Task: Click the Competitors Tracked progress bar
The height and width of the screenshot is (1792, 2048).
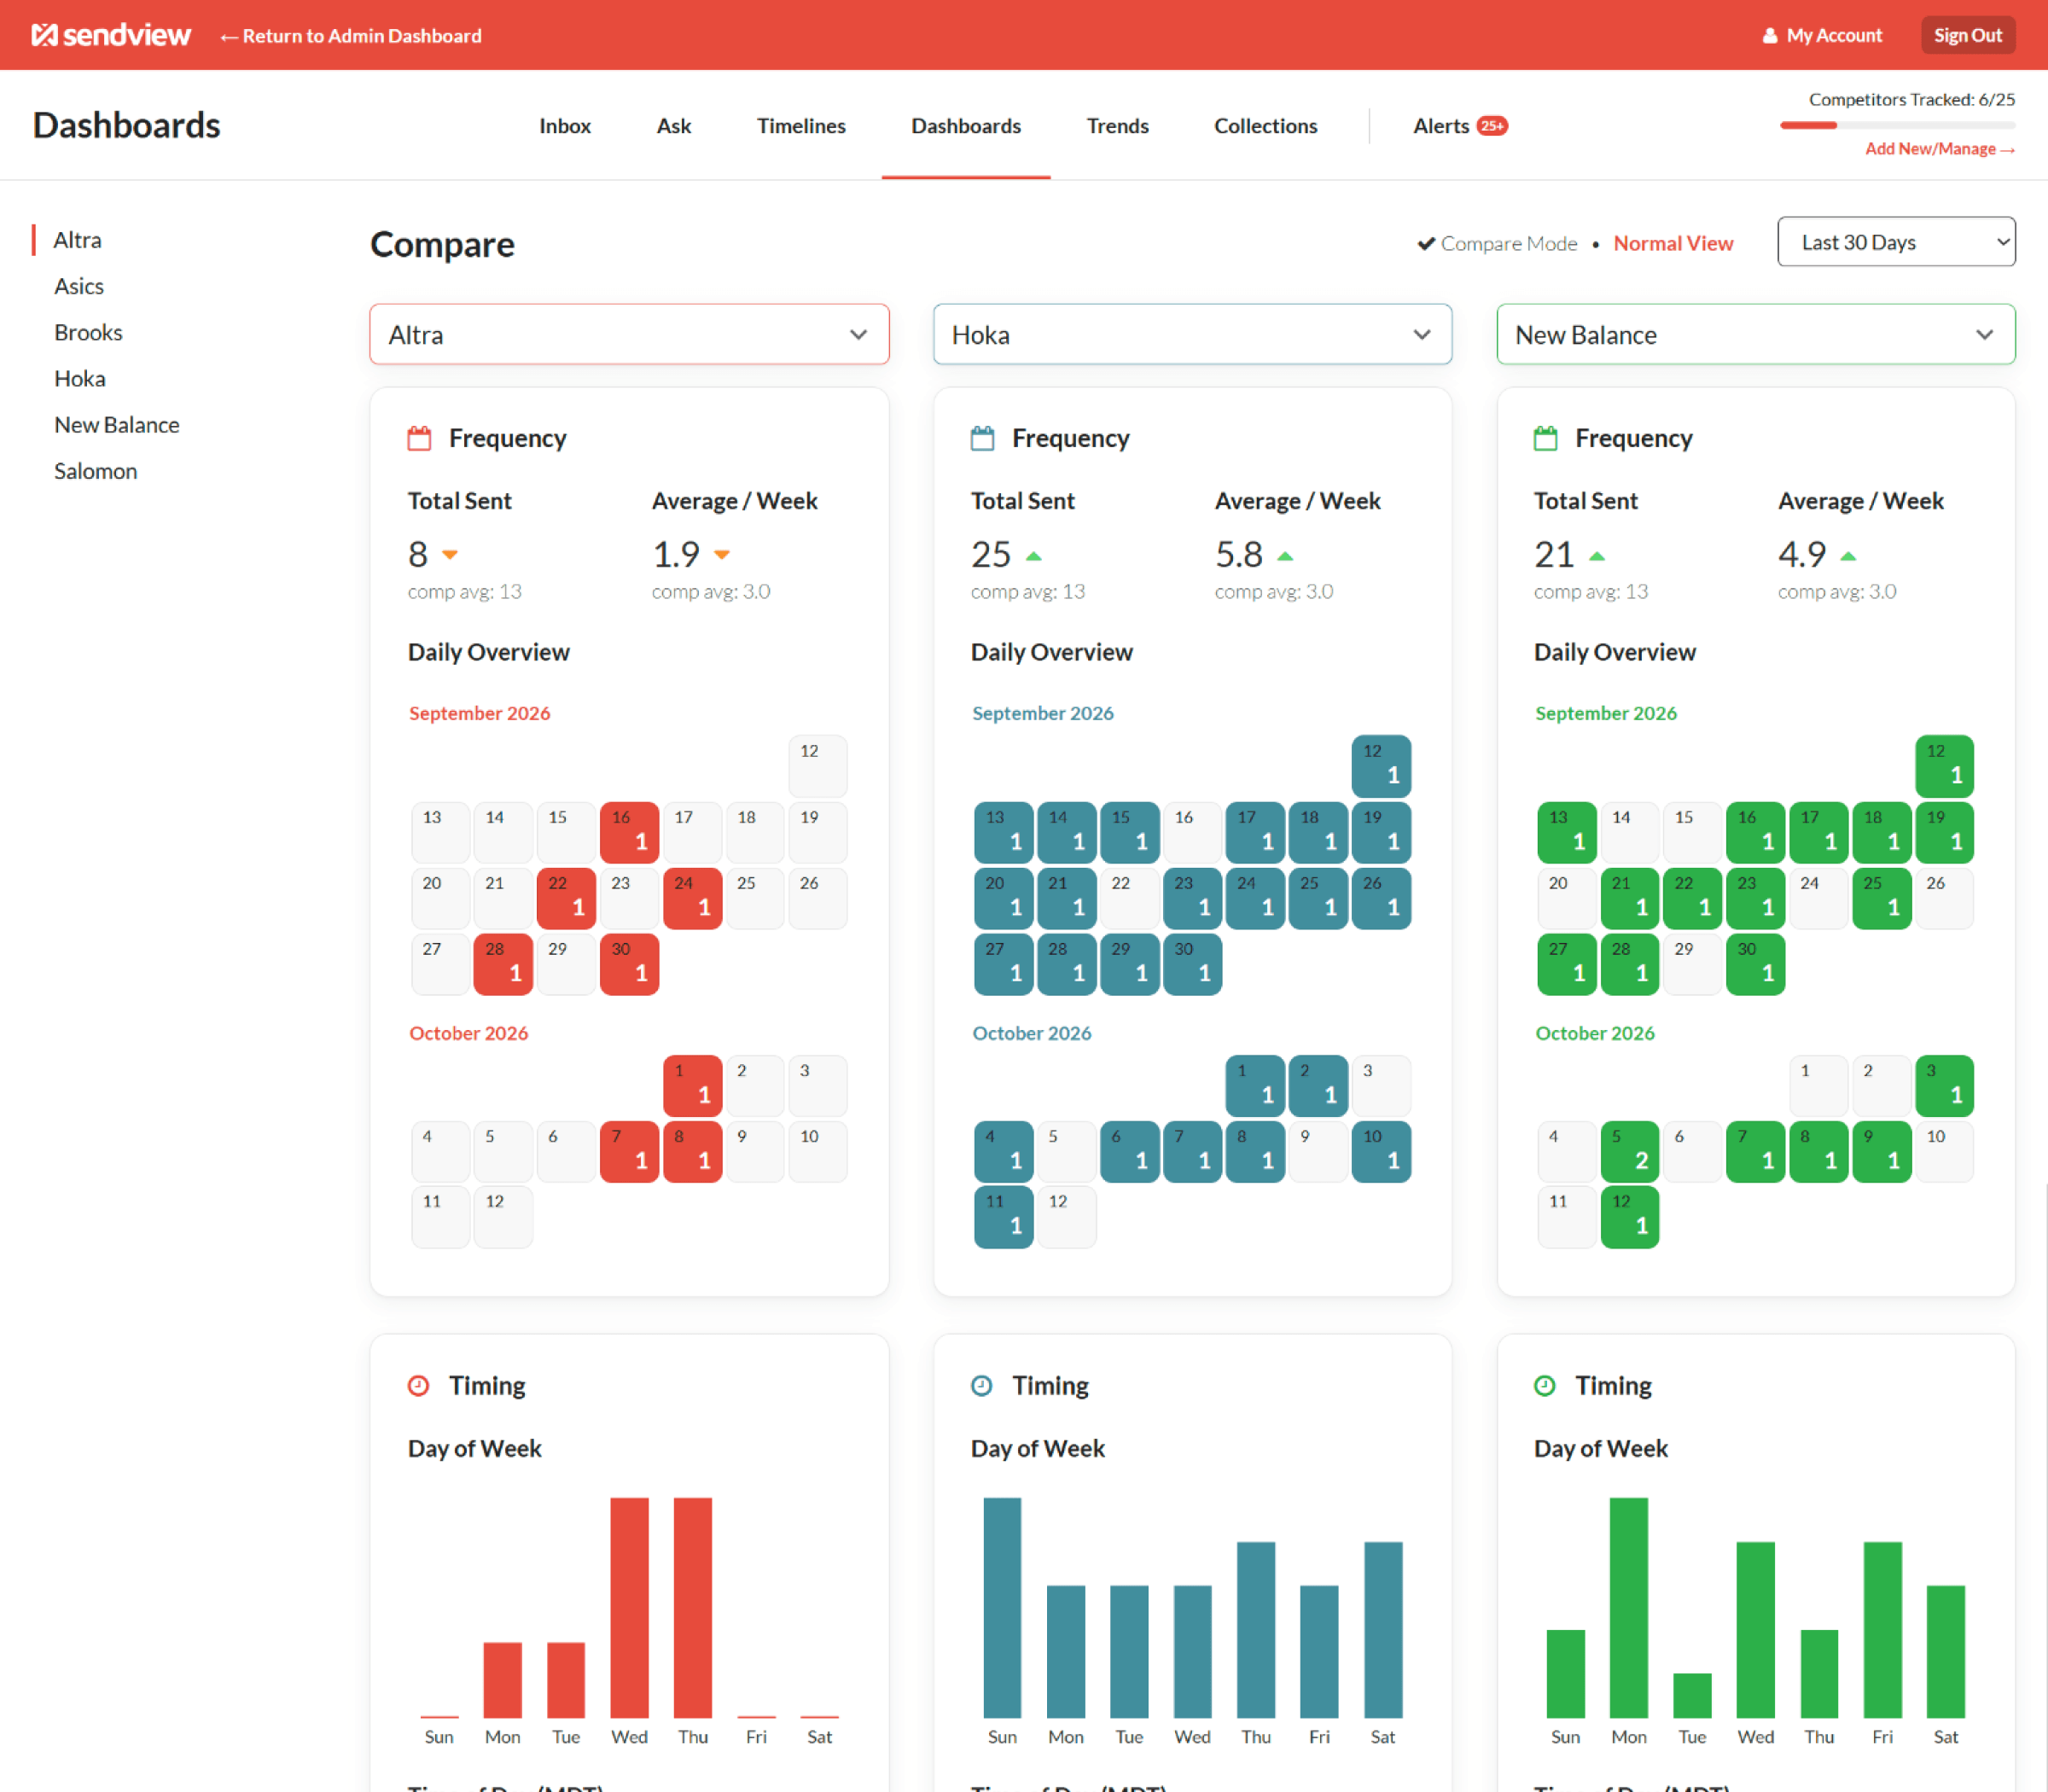Action: coord(1897,125)
